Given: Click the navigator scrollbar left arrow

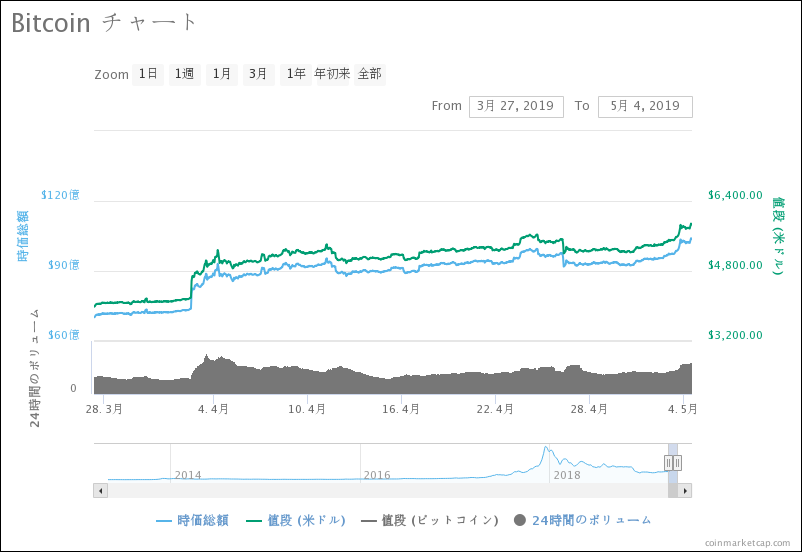Looking at the screenshot, I should pos(100,491).
